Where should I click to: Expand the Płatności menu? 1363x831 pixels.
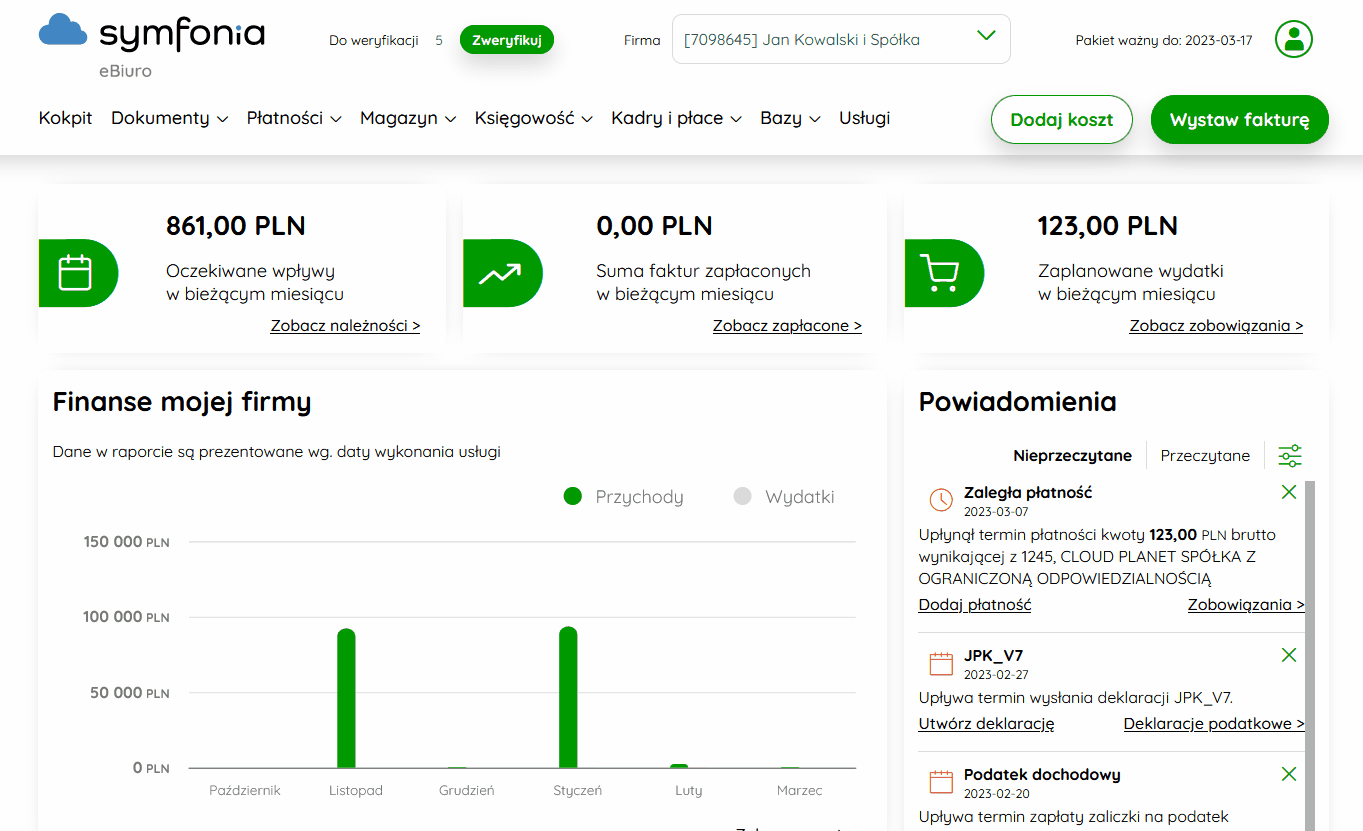coord(294,118)
